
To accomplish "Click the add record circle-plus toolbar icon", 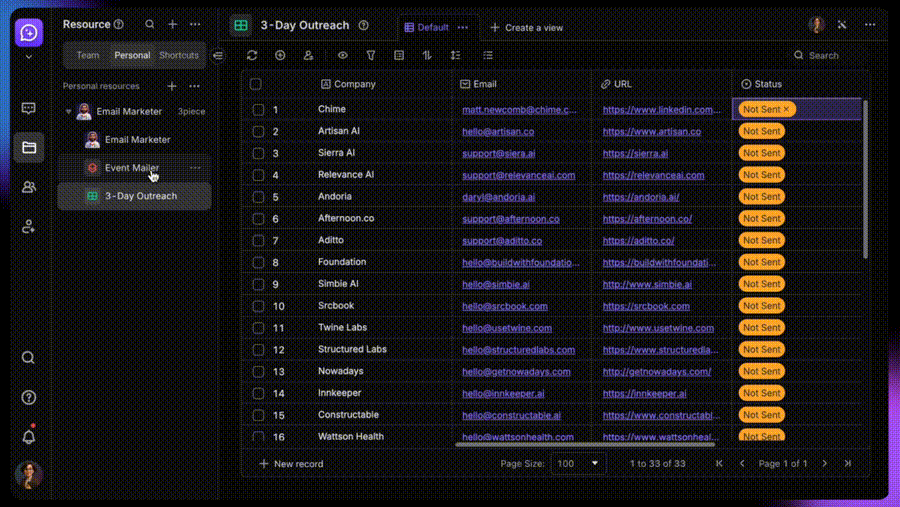I will click(280, 55).
